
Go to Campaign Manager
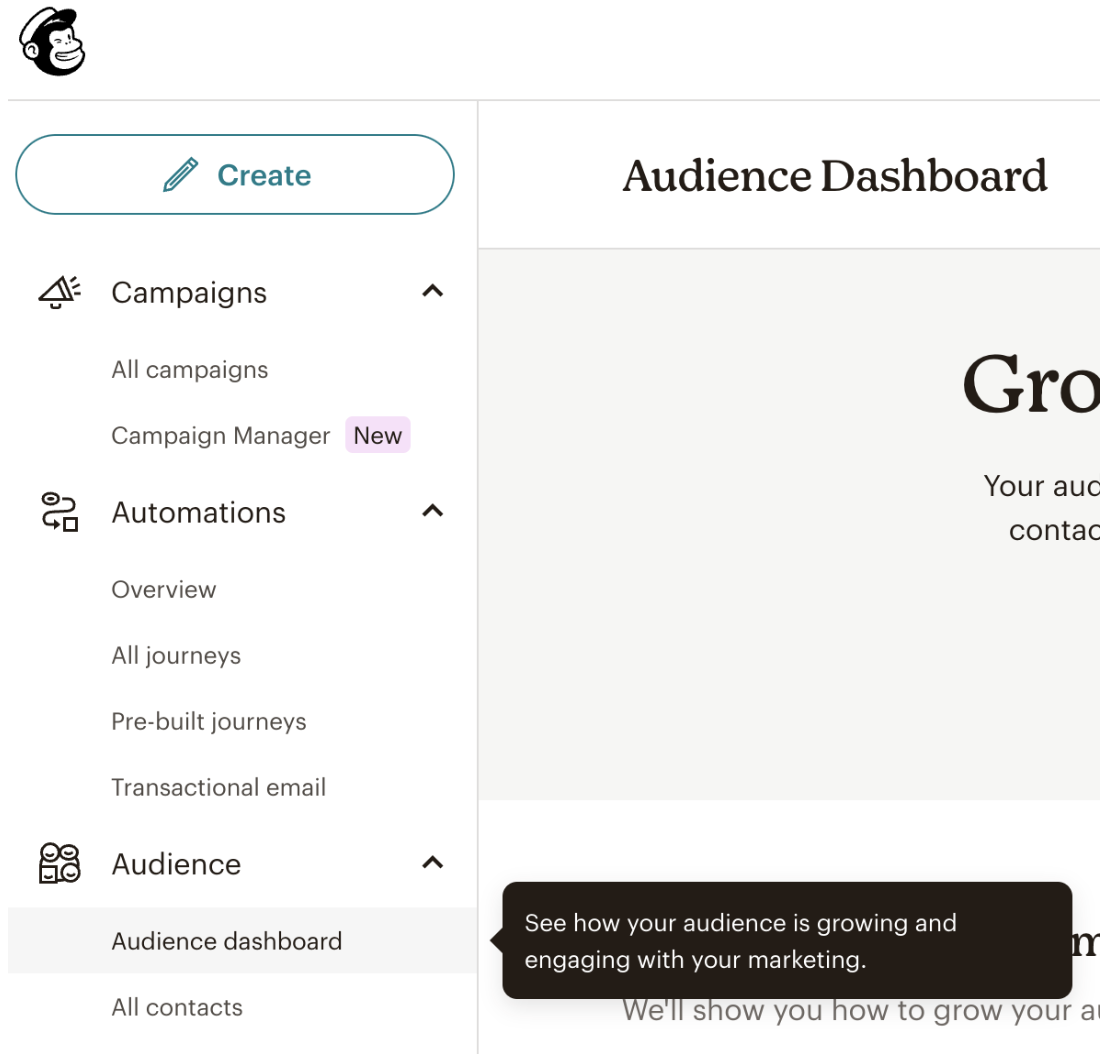click(220, 435)
